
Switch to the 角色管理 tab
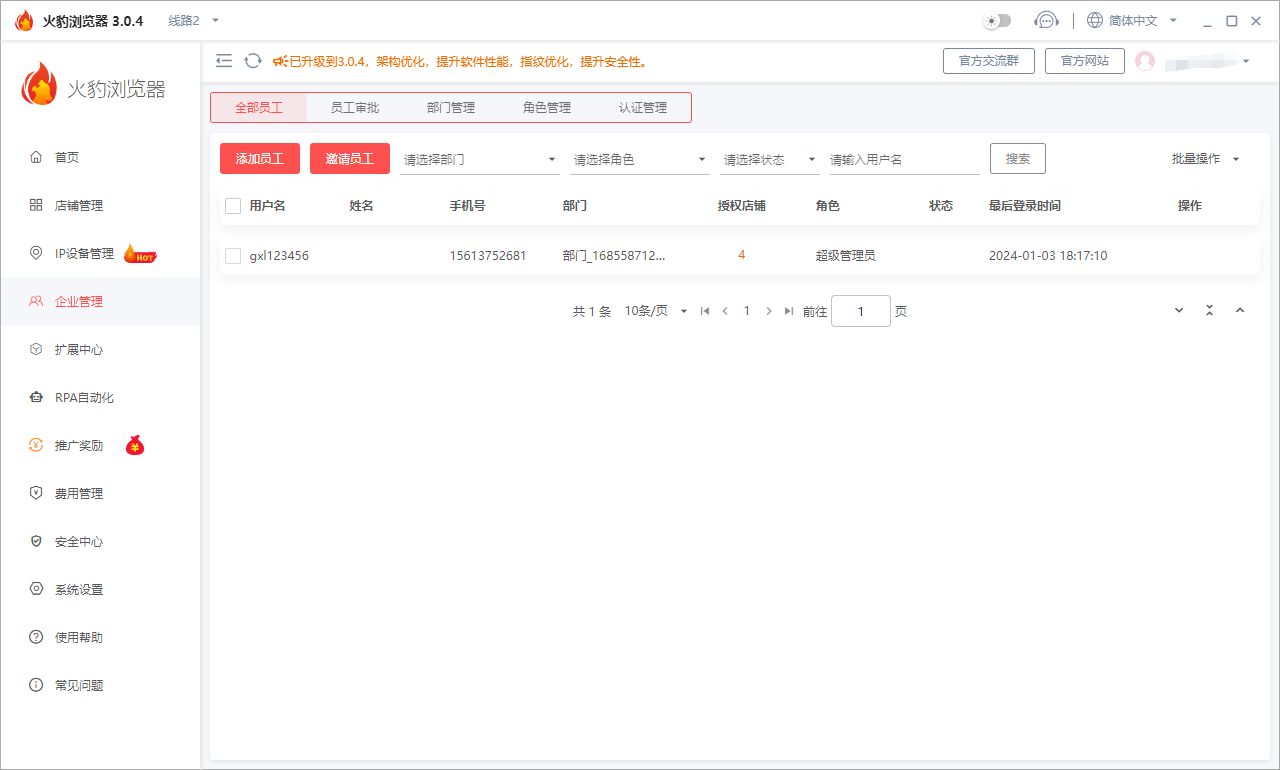546,107
